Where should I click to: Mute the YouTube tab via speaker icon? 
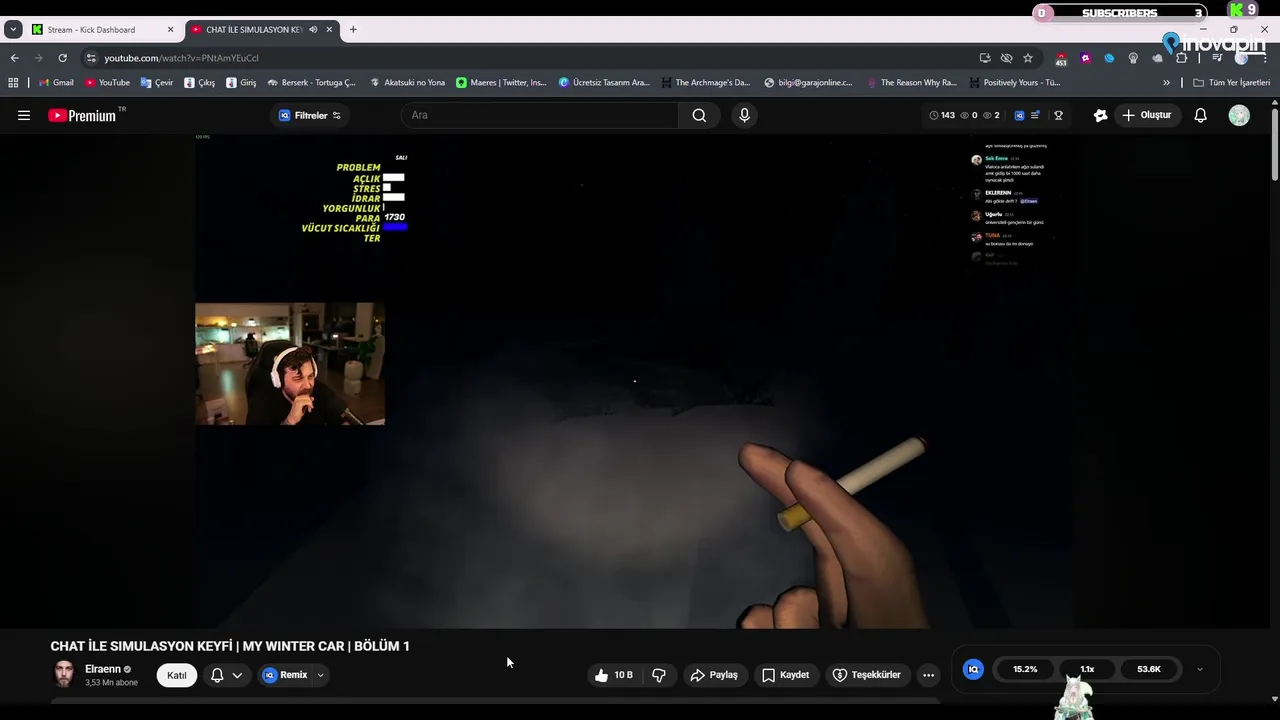[313, 30]
